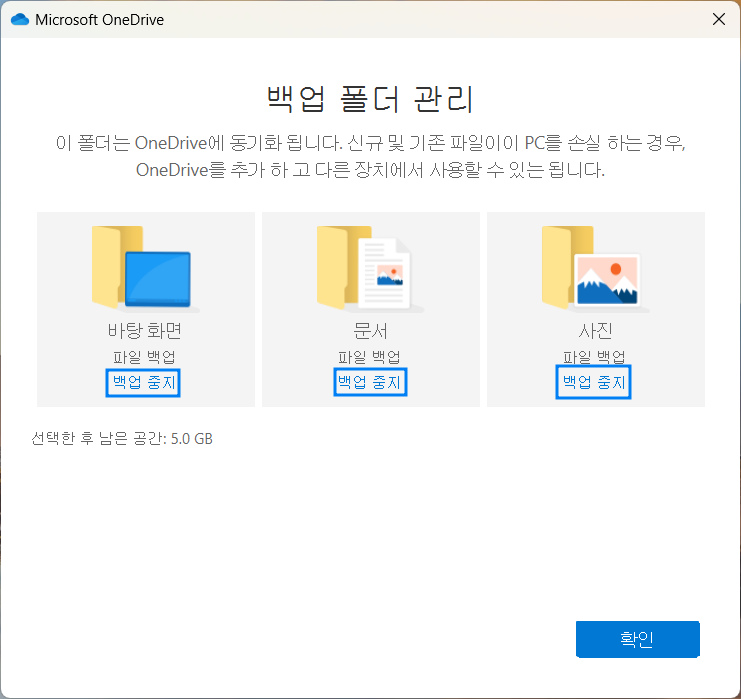Screen dimensions: 741x699
Task: Select the Desktop (바탕 화면) folder icon
Action: tap(146, 269)
